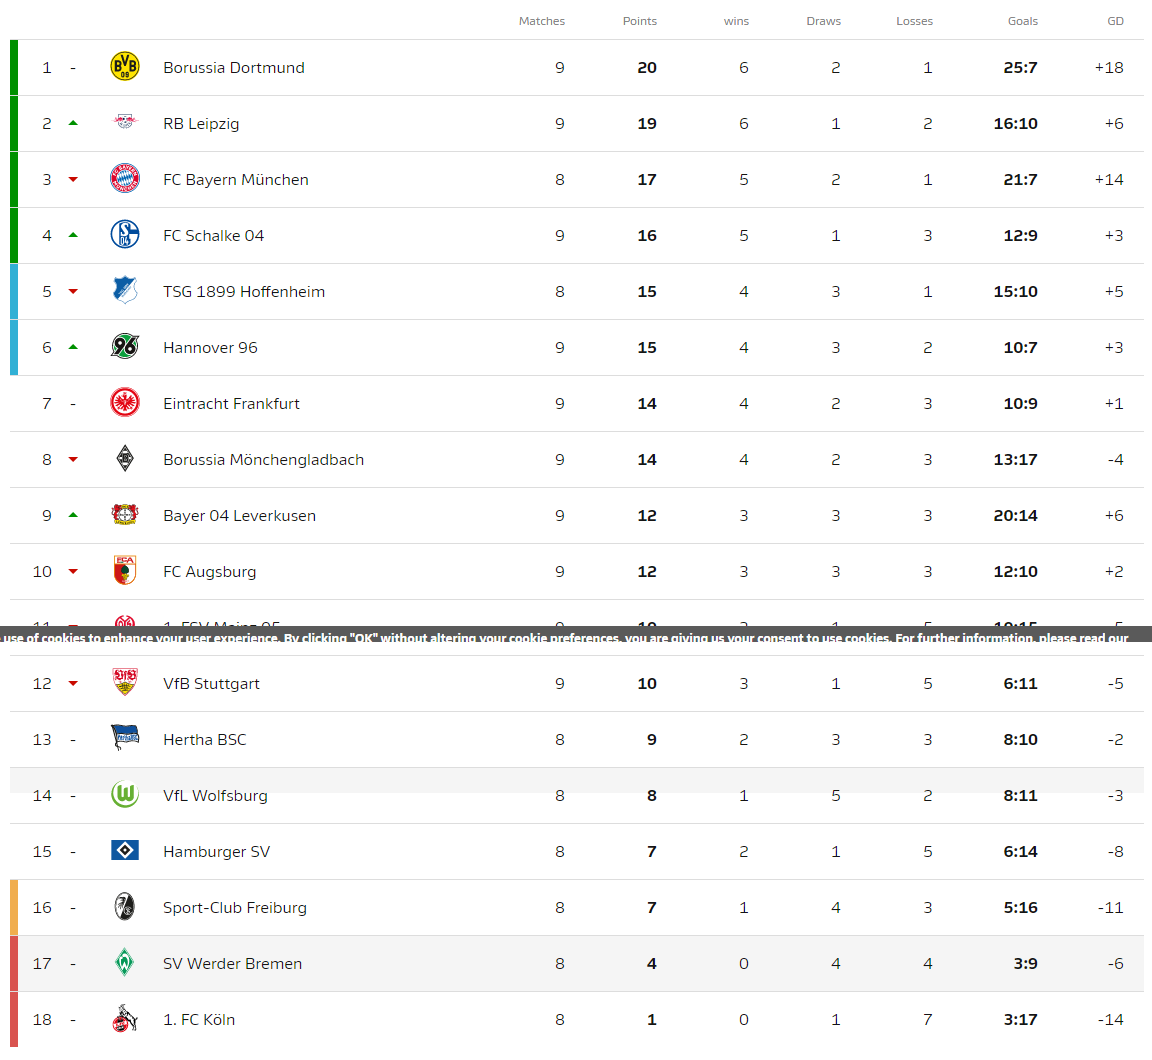Open the Hertha BSC team link
This screenshot has height=1060, width=1152.
coord(204,740)
